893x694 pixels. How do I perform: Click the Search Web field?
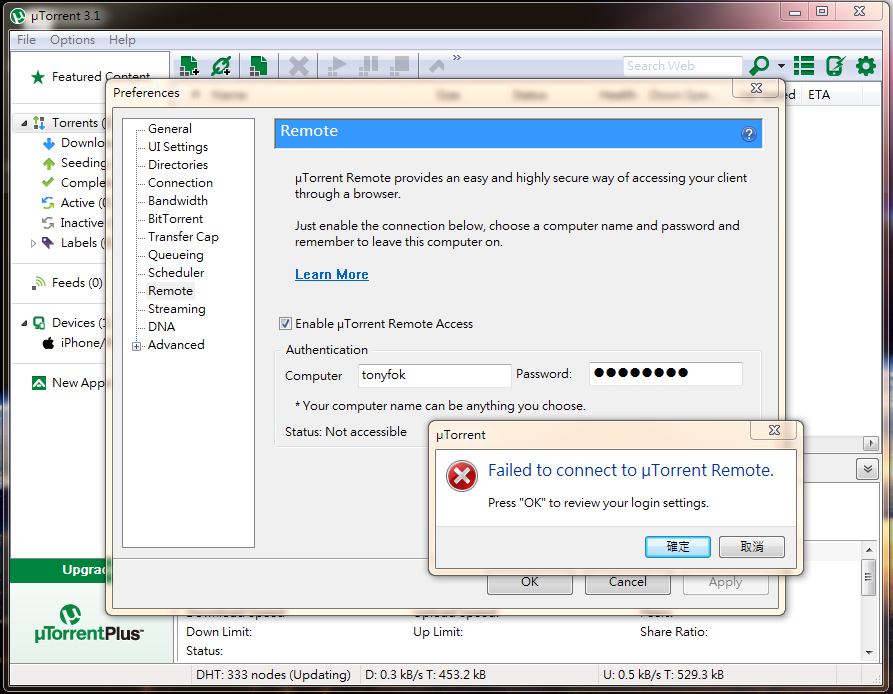(x=683, y=66)
